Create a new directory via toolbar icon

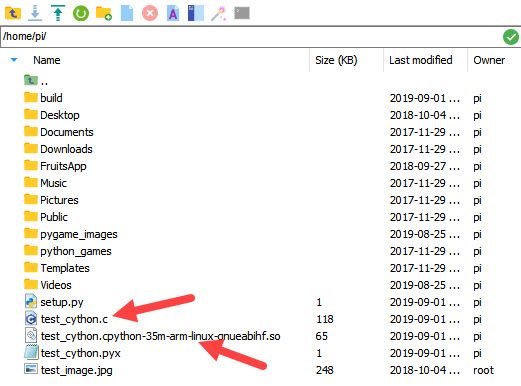104,14
